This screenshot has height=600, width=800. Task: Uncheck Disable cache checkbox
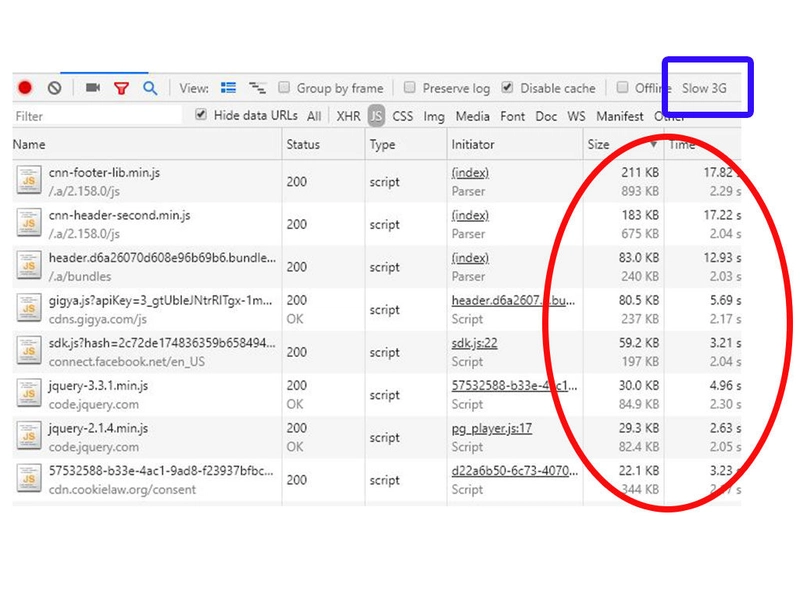507,87
